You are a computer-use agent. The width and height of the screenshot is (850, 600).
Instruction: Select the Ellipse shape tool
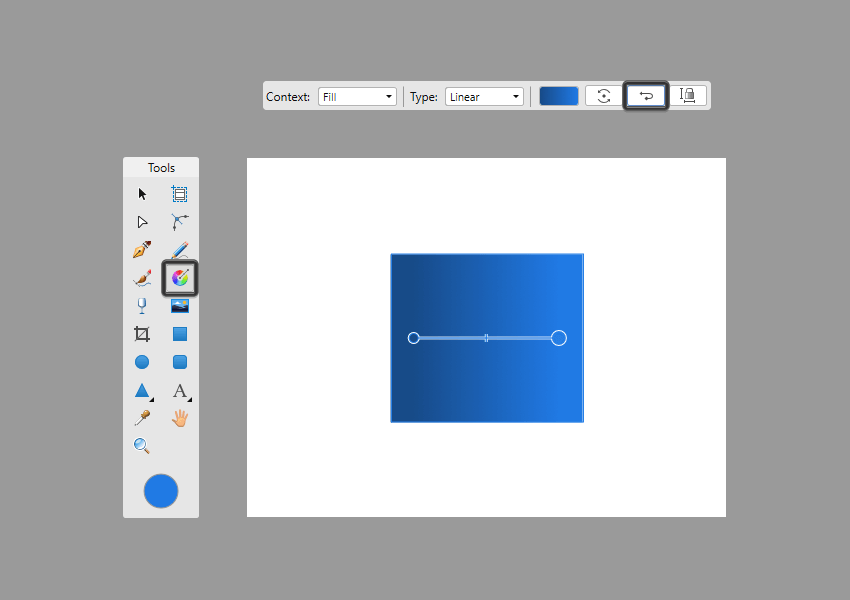click(x=142, y=362)
